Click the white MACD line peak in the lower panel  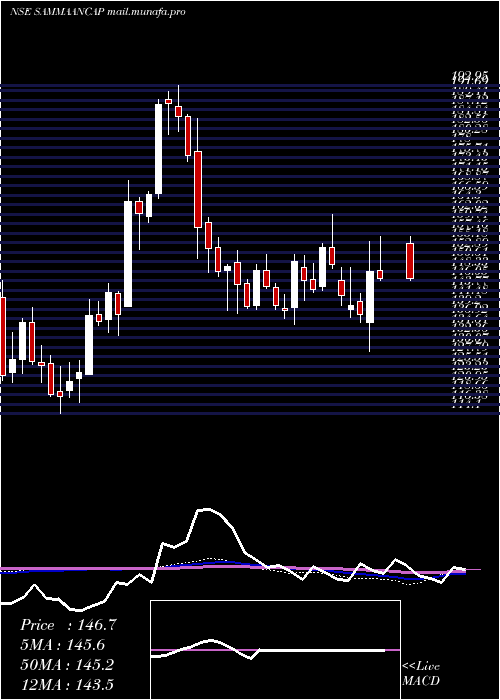coord(205,509)
